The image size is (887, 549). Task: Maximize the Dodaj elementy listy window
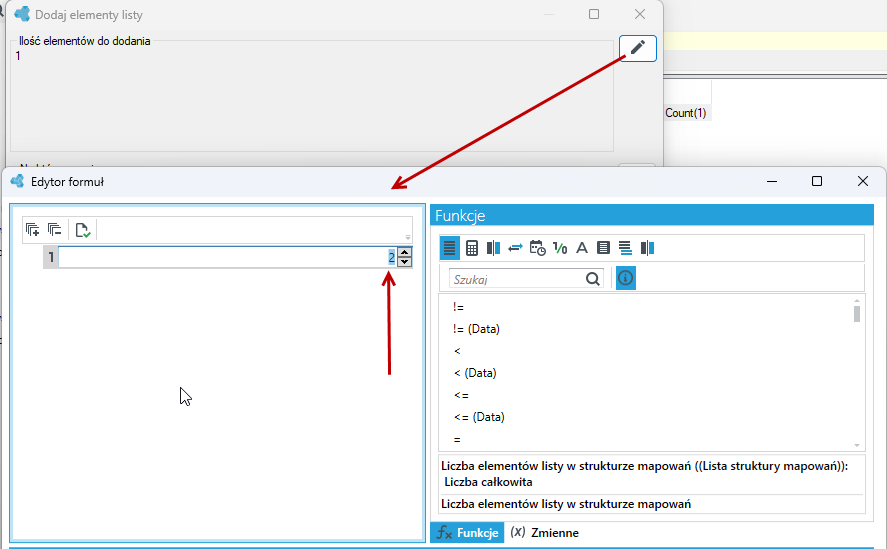pyautogui.click(x=594, y=14)
